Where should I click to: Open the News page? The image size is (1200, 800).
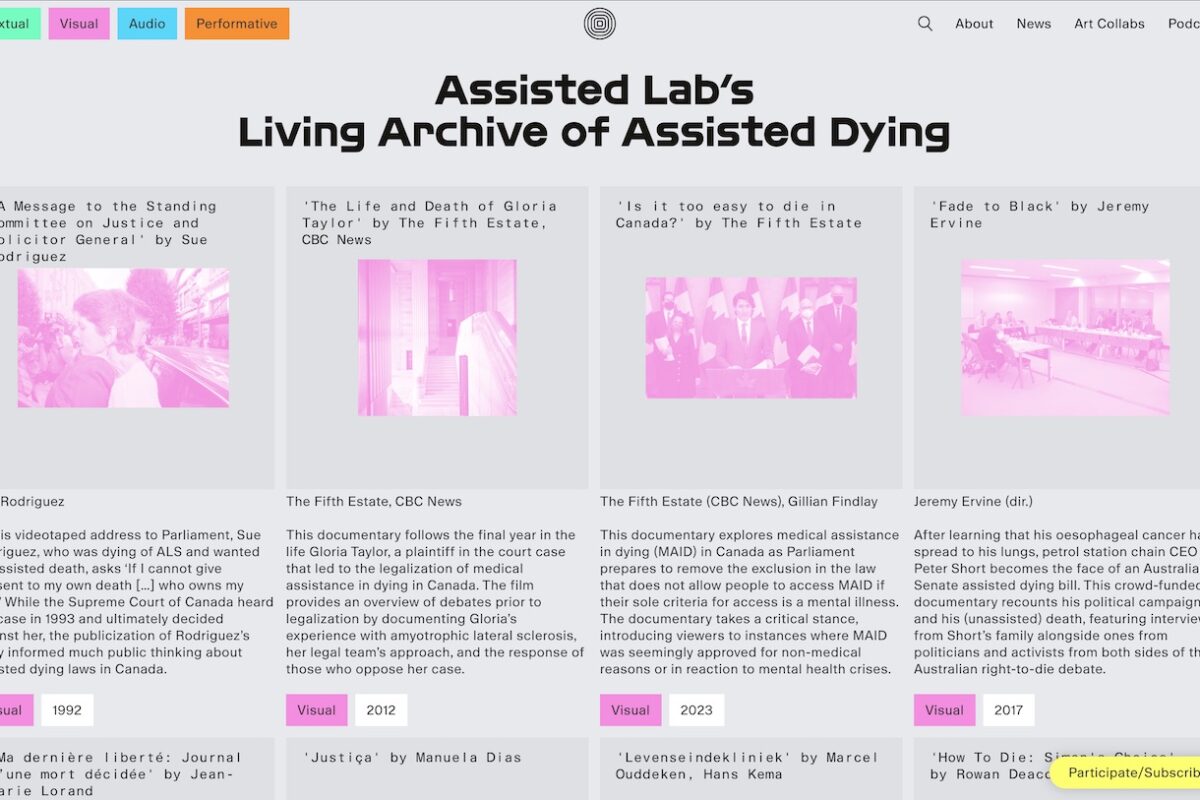pyautogui.click(x=1034, y=24)
